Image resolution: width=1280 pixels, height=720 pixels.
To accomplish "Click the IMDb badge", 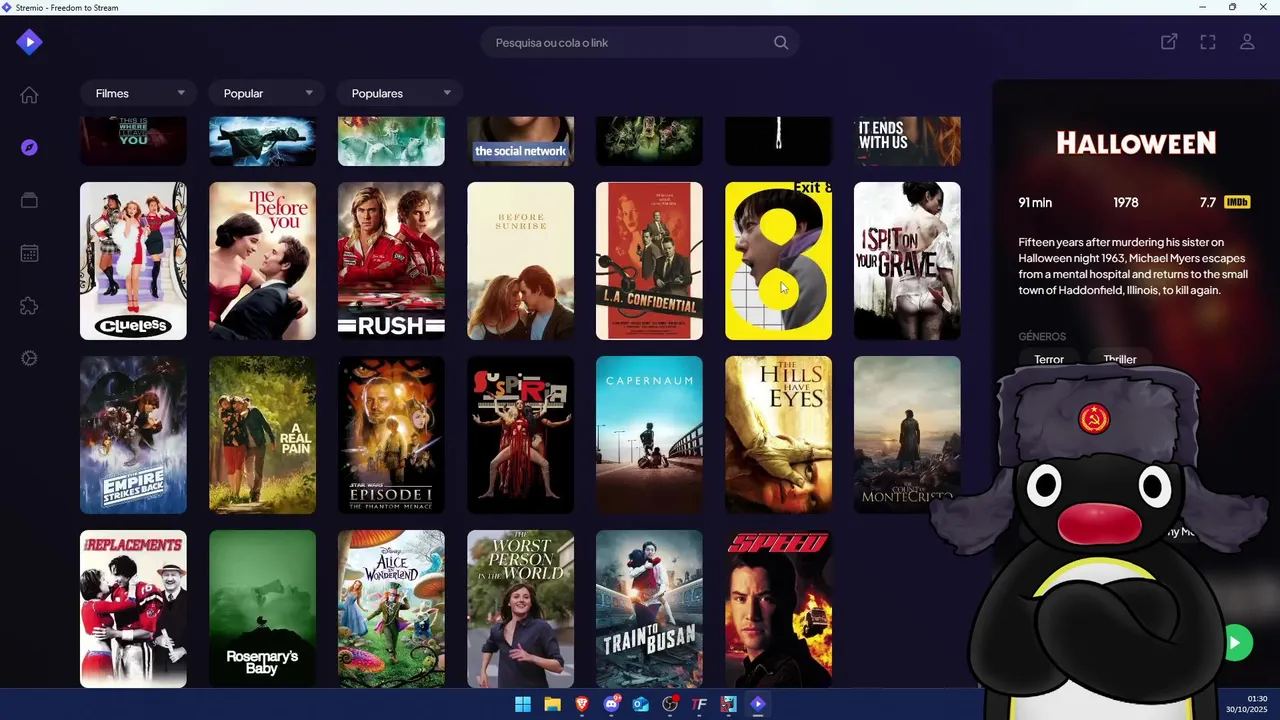I will click(1237, 202).
